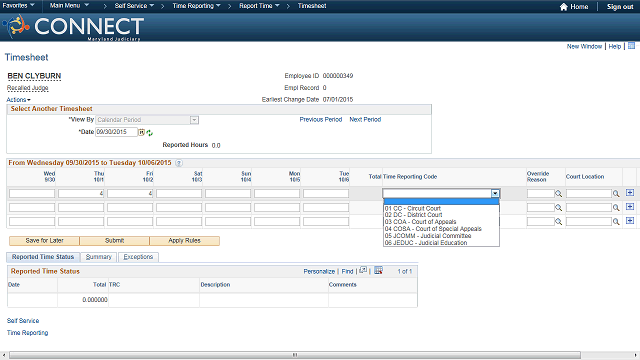Image resolution: width=640 pixels, height=360 pixels.
Task: Click the Personalize link
Action: (x=319, y=271)
